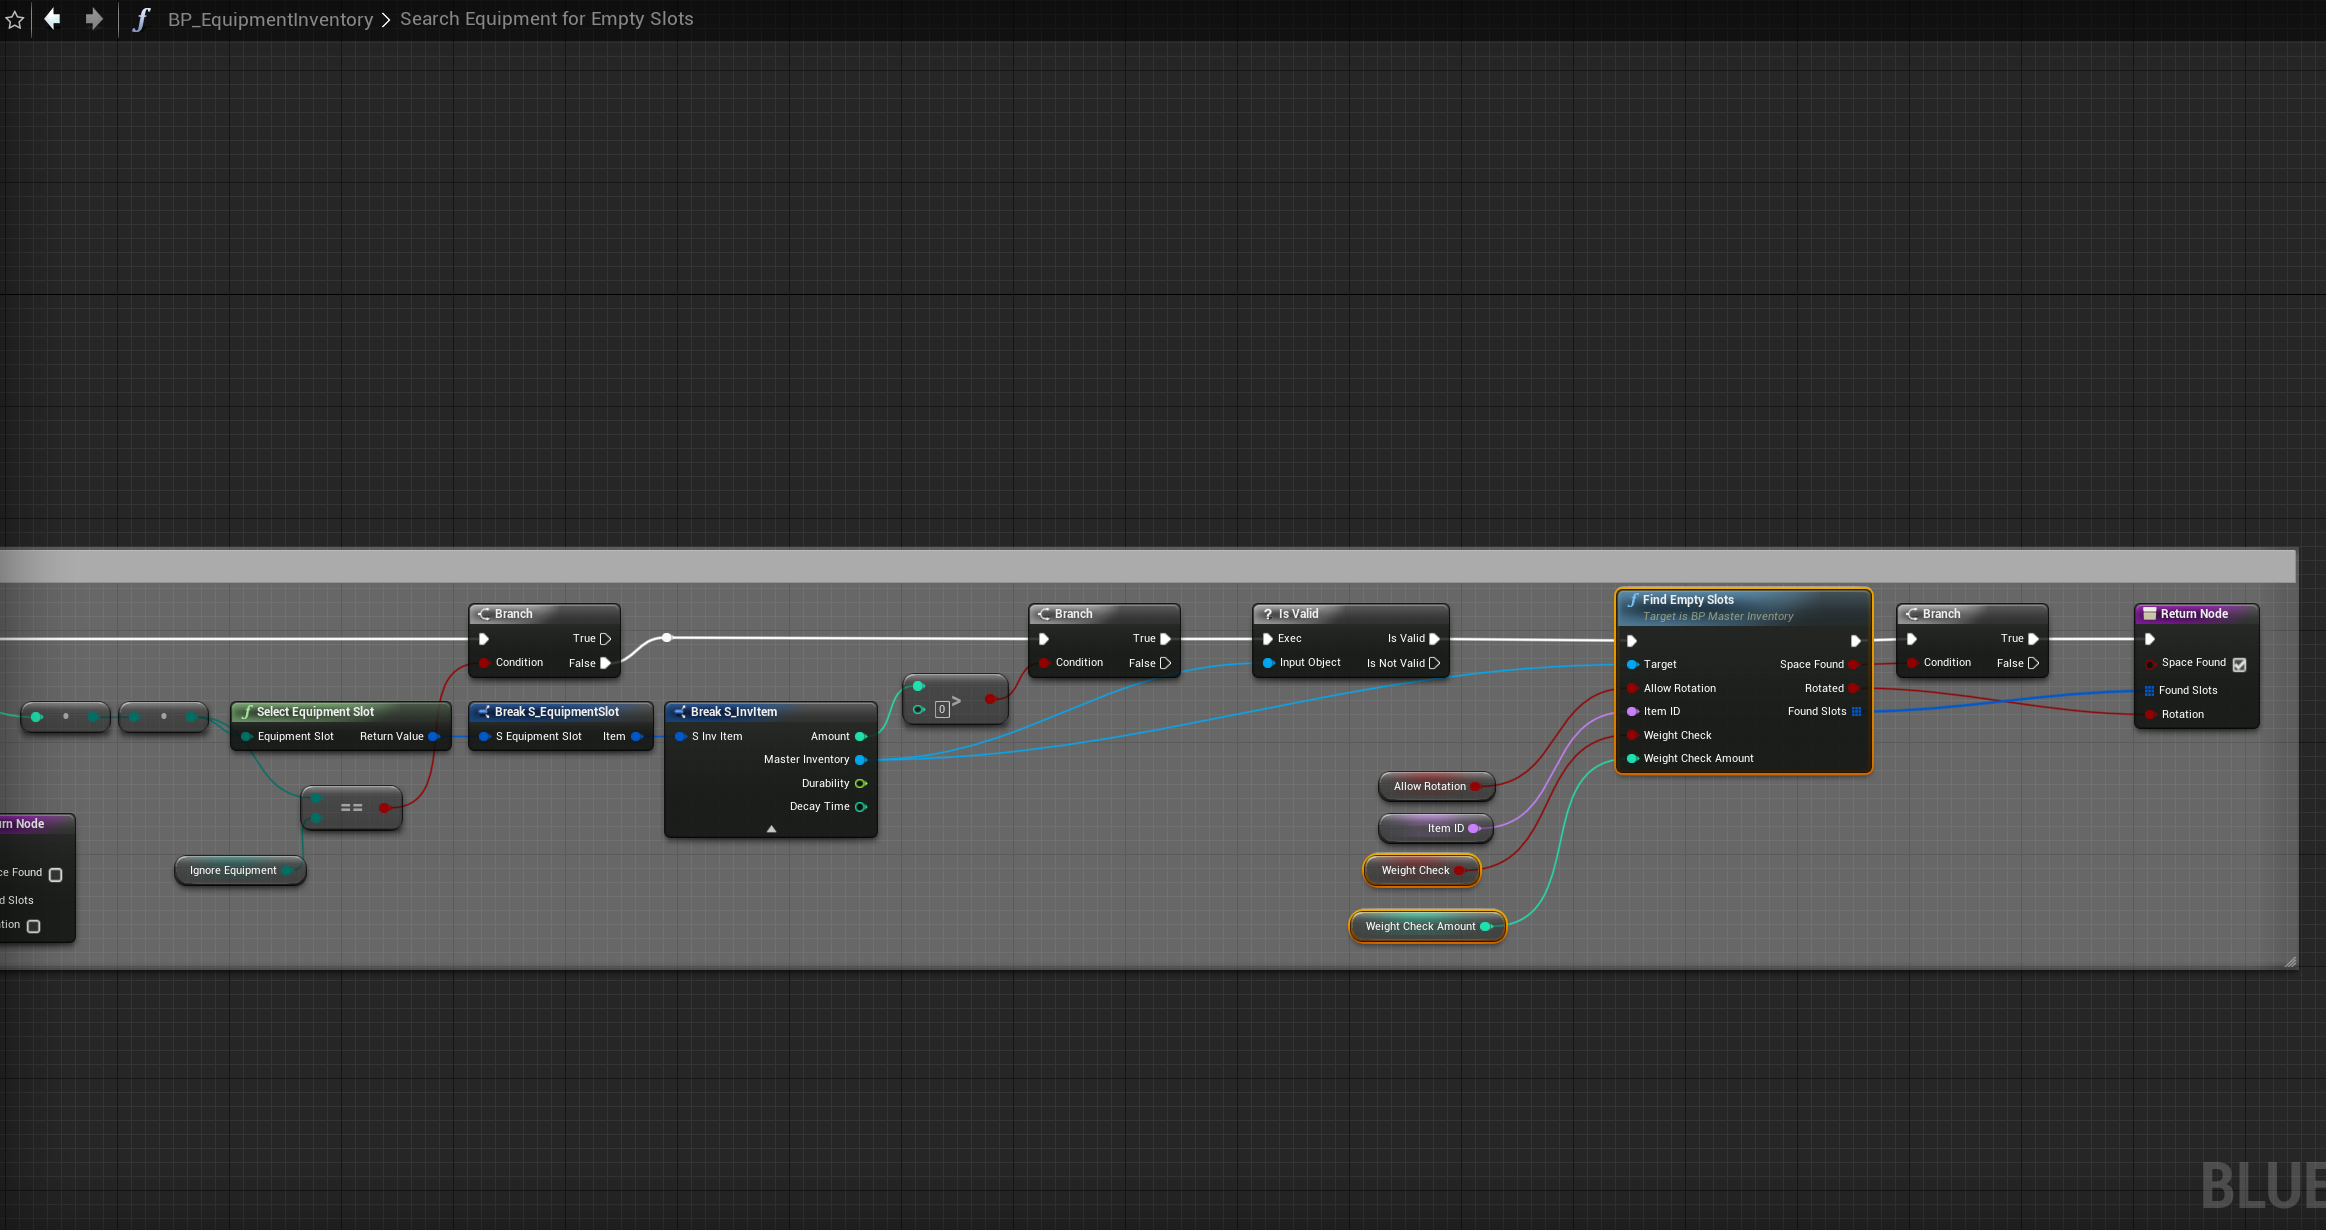Click the favorite star icon in breadcrumb bar
2326x1230 pixels.
click(x=14, y=20)
